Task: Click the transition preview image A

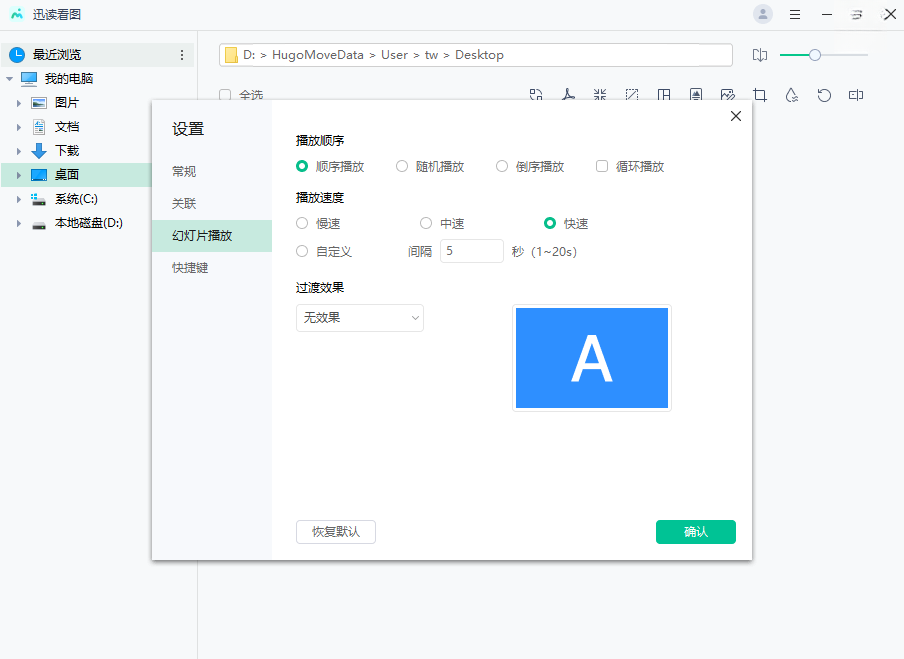Action: 592,358
